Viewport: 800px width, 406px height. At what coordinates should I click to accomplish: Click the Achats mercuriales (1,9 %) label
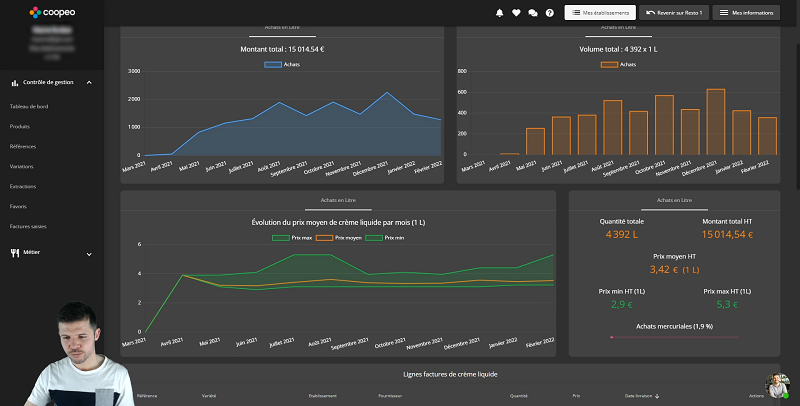[674, 326]
